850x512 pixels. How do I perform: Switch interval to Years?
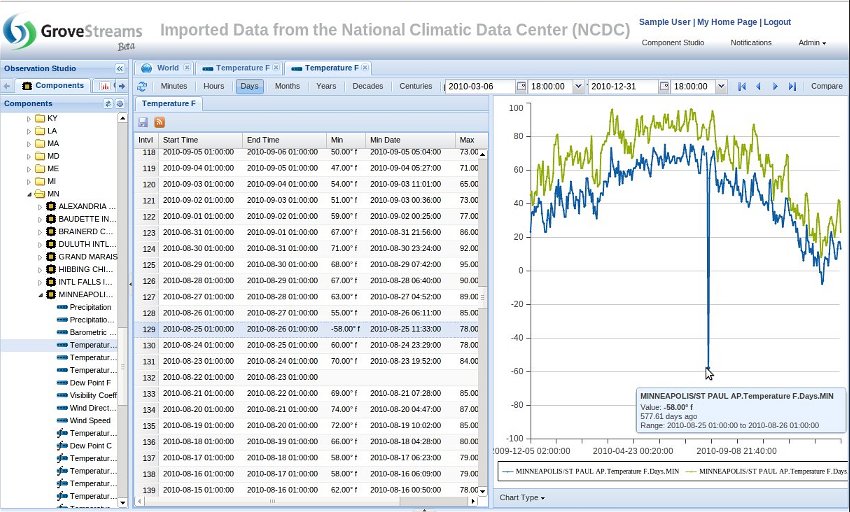click(x=326, y=87)
